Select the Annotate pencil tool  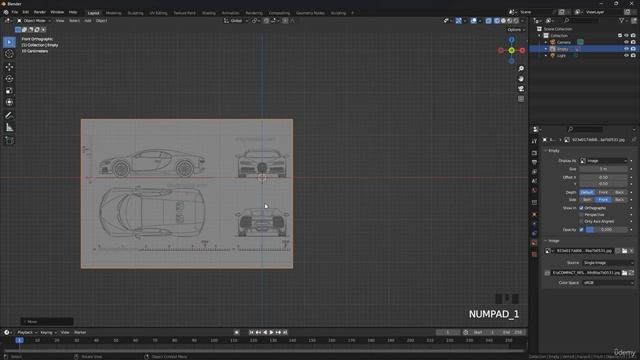point(9,116)
